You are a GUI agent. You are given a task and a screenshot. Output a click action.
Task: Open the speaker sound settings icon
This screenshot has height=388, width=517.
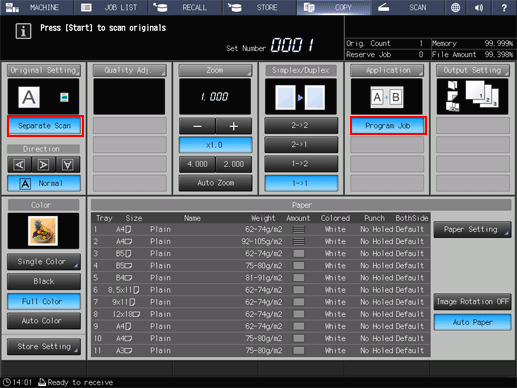point(479,7)
